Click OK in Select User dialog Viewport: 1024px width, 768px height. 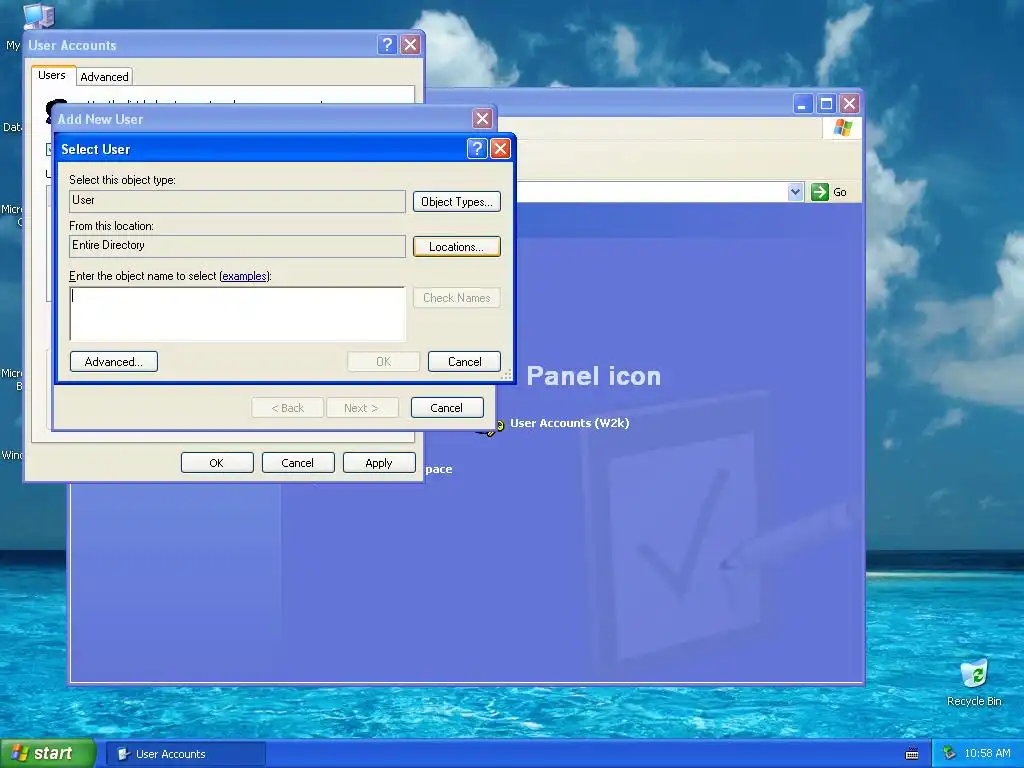point(383,362)
